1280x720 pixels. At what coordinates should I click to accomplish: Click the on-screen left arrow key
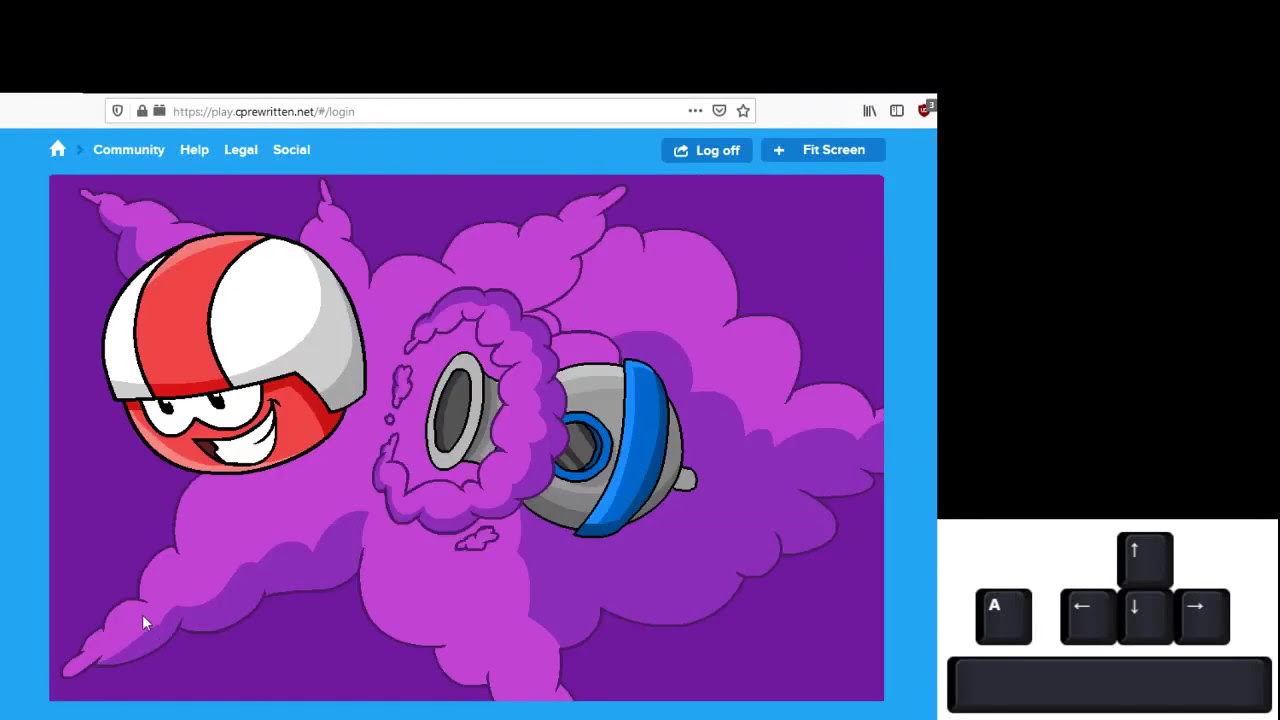[x=1088, y=616]
